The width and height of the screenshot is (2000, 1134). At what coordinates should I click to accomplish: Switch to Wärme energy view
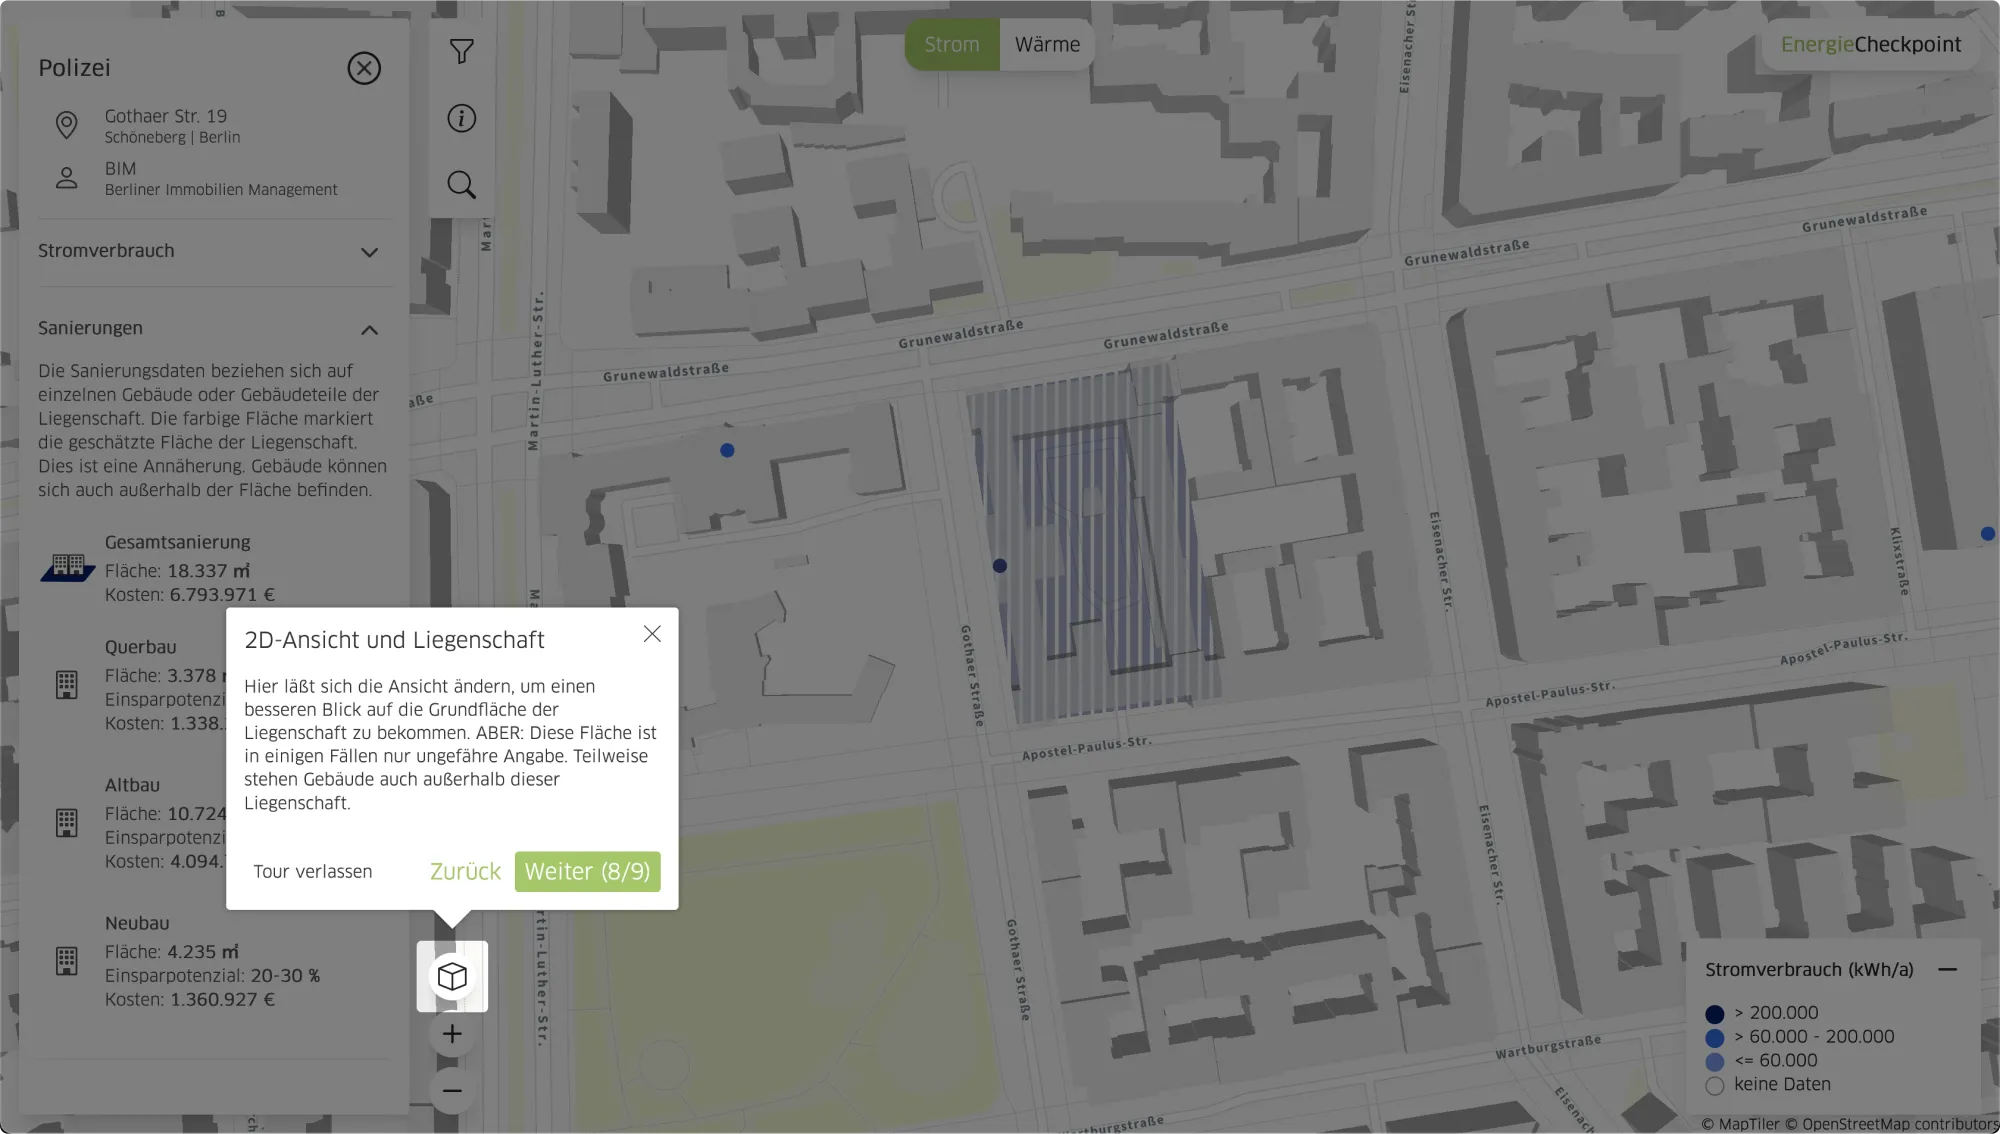click(x=1047, y=44)
